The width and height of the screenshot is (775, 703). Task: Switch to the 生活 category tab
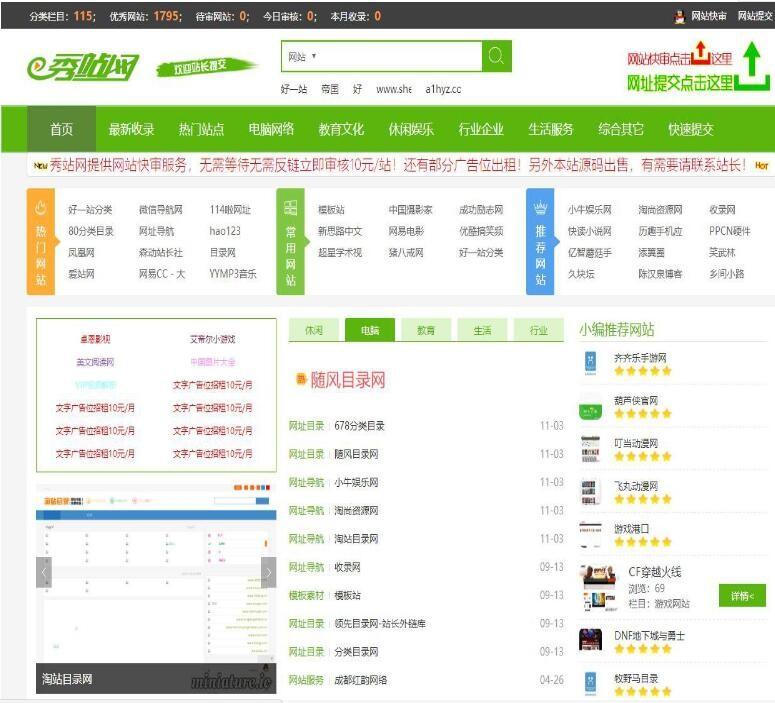[482, 330]
